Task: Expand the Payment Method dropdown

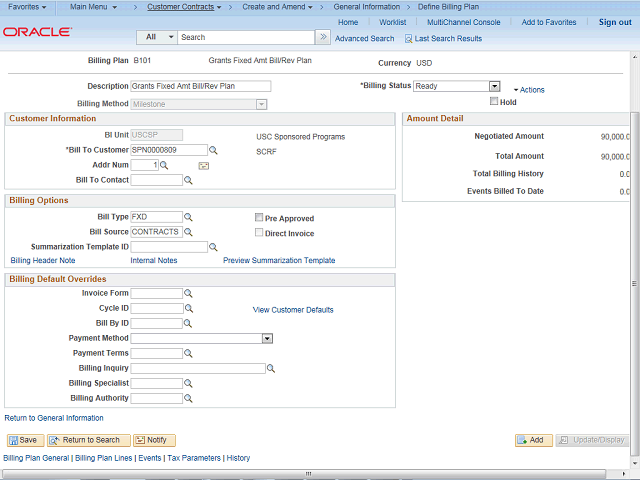Action: click(x=267, y=338)
